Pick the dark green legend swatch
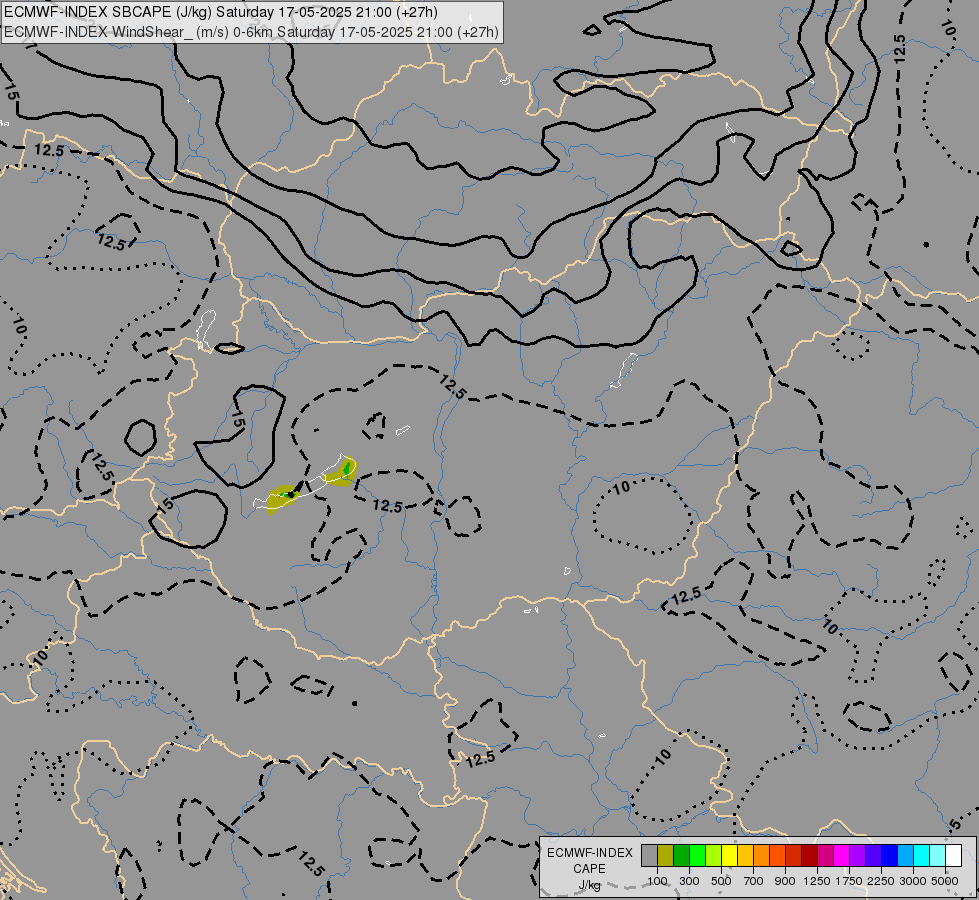Viewport: 979px width, 900px height. point(682,856)
